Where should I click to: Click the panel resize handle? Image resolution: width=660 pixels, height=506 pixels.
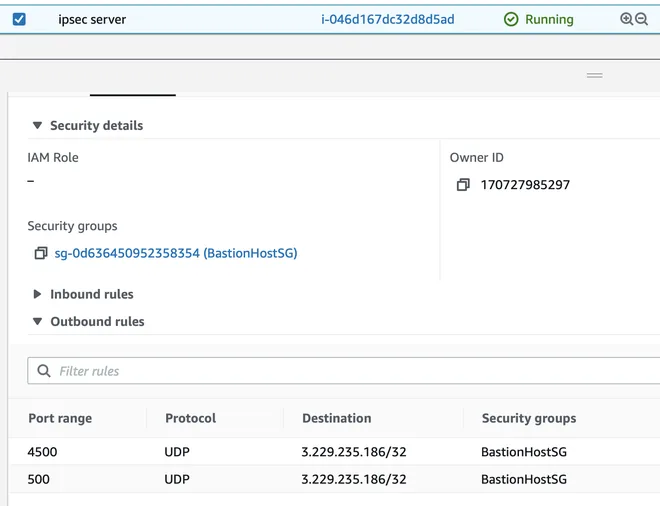pyautogui.click(x=594, y=75)
